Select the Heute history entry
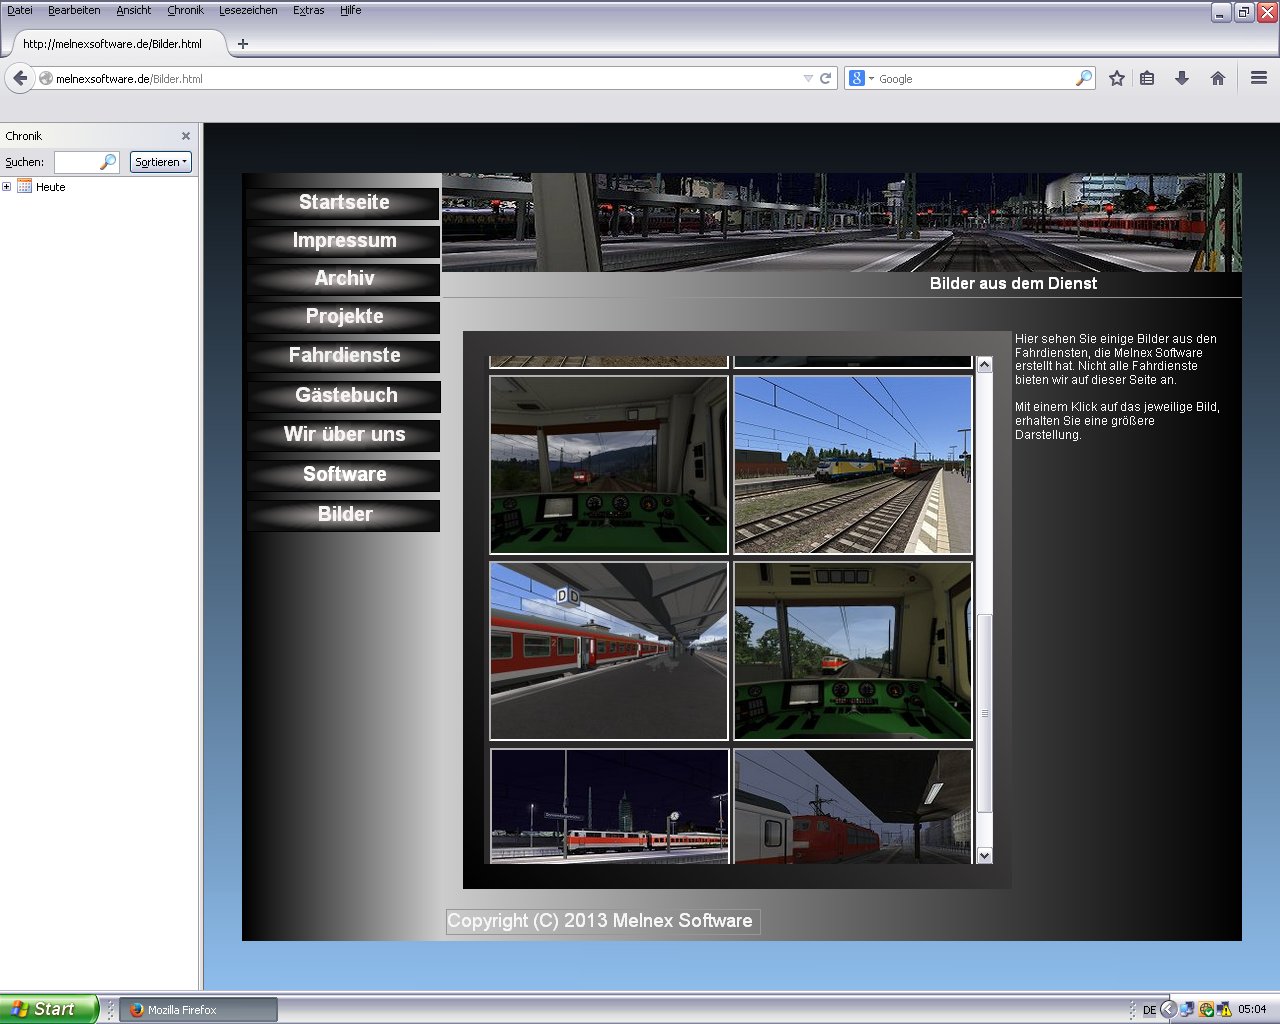Screen dimensions: 1280x1024 click(x=50, y=187)
